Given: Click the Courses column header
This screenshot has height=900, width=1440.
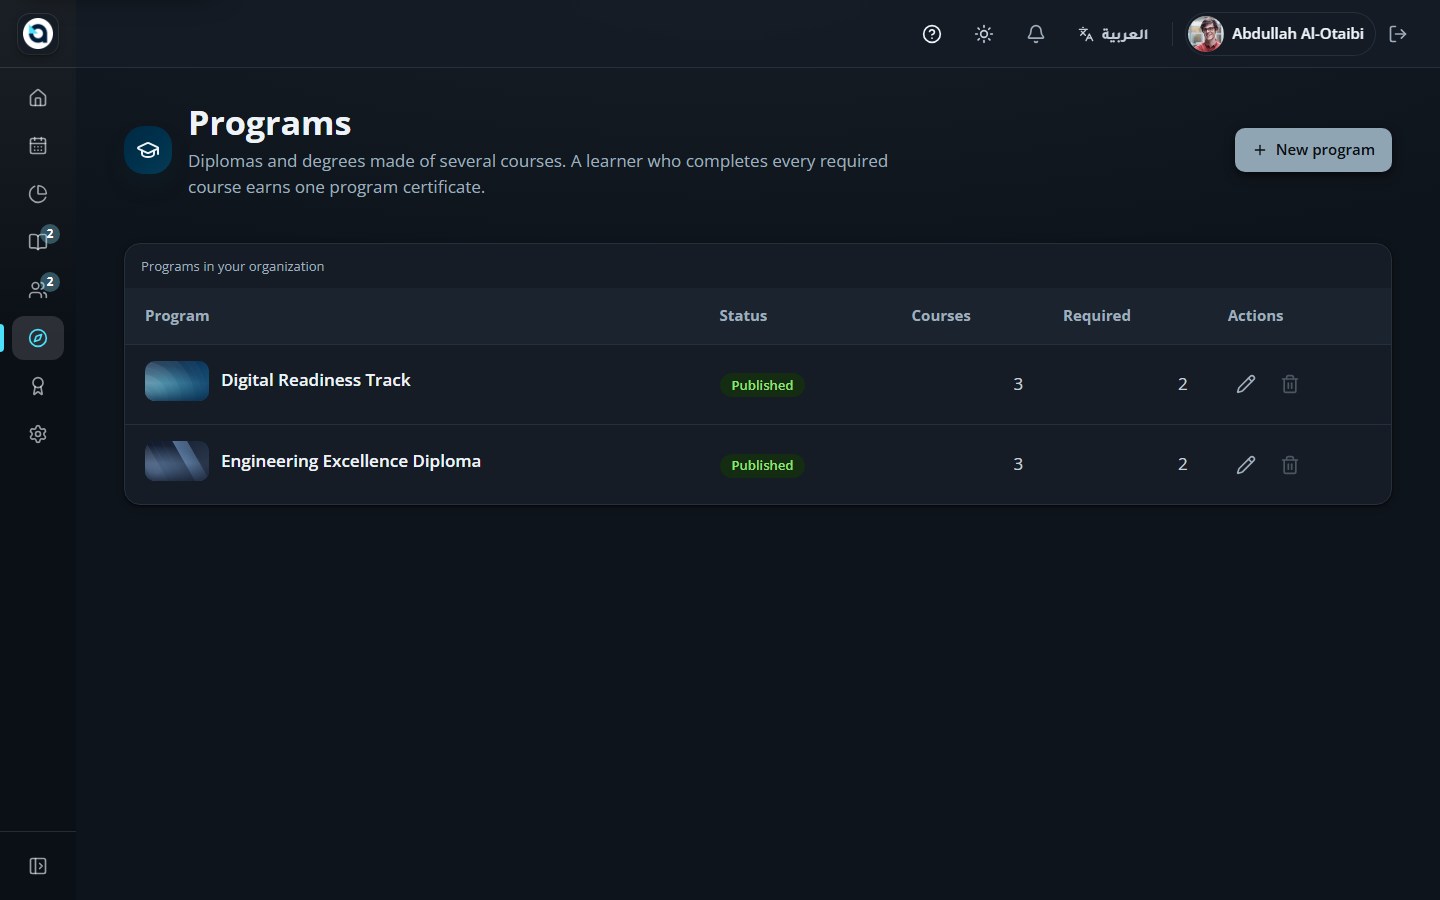Looking at the screenshot, I should tap(941, 316).
